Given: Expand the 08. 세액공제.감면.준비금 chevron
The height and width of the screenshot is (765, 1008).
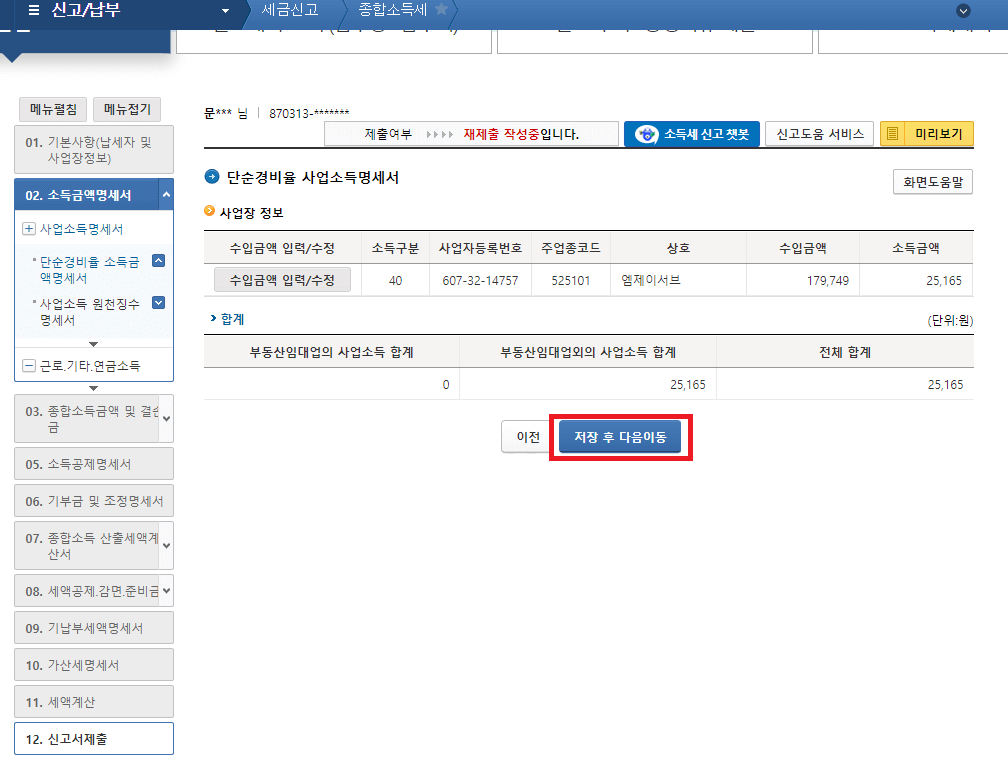Looking at the screenshot, I should point(166,591).
